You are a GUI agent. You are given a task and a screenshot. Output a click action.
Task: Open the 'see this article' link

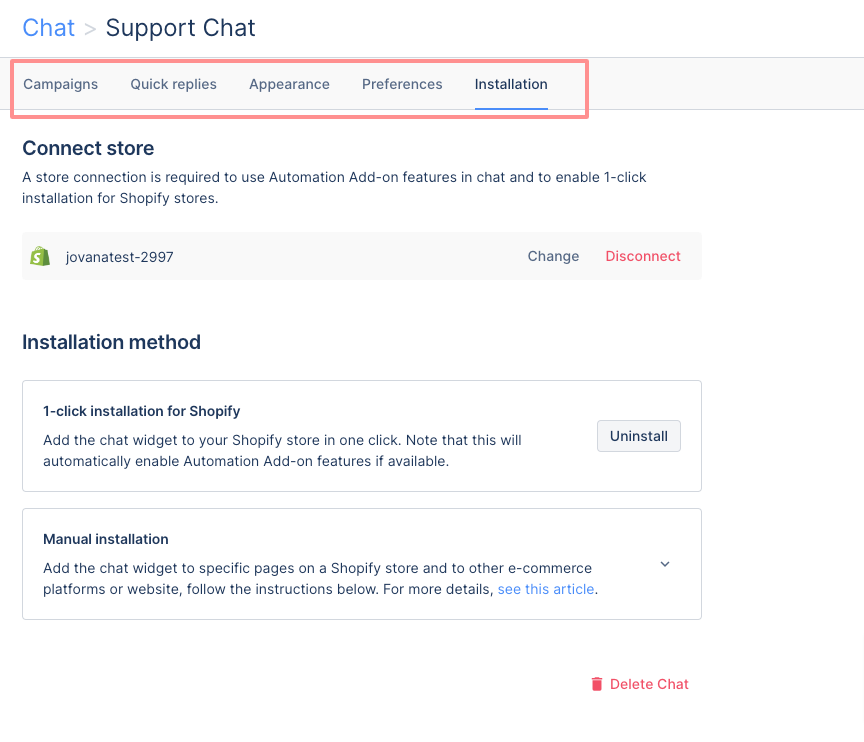(x=546, y=589)
